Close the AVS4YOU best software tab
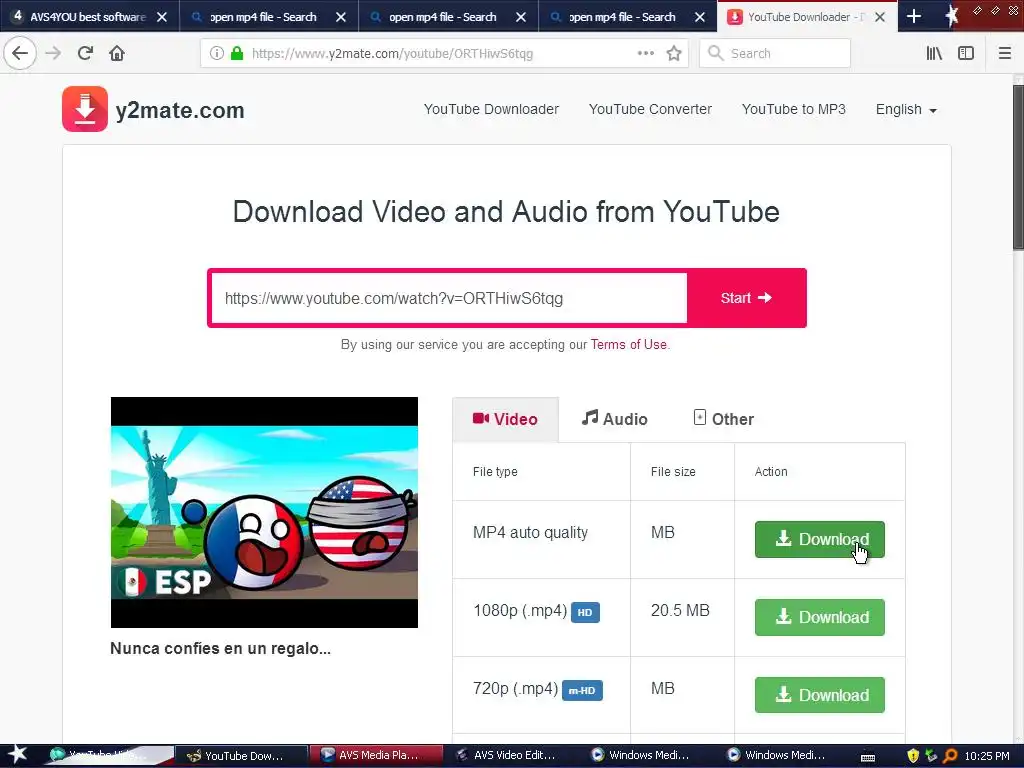The height and width of the screenshot is (768, 1024). [162, 17]
